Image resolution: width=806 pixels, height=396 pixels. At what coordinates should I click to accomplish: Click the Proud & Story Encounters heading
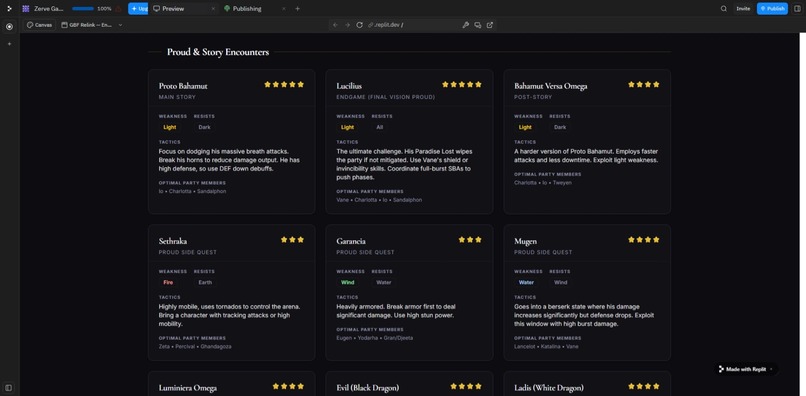[218, 52]
